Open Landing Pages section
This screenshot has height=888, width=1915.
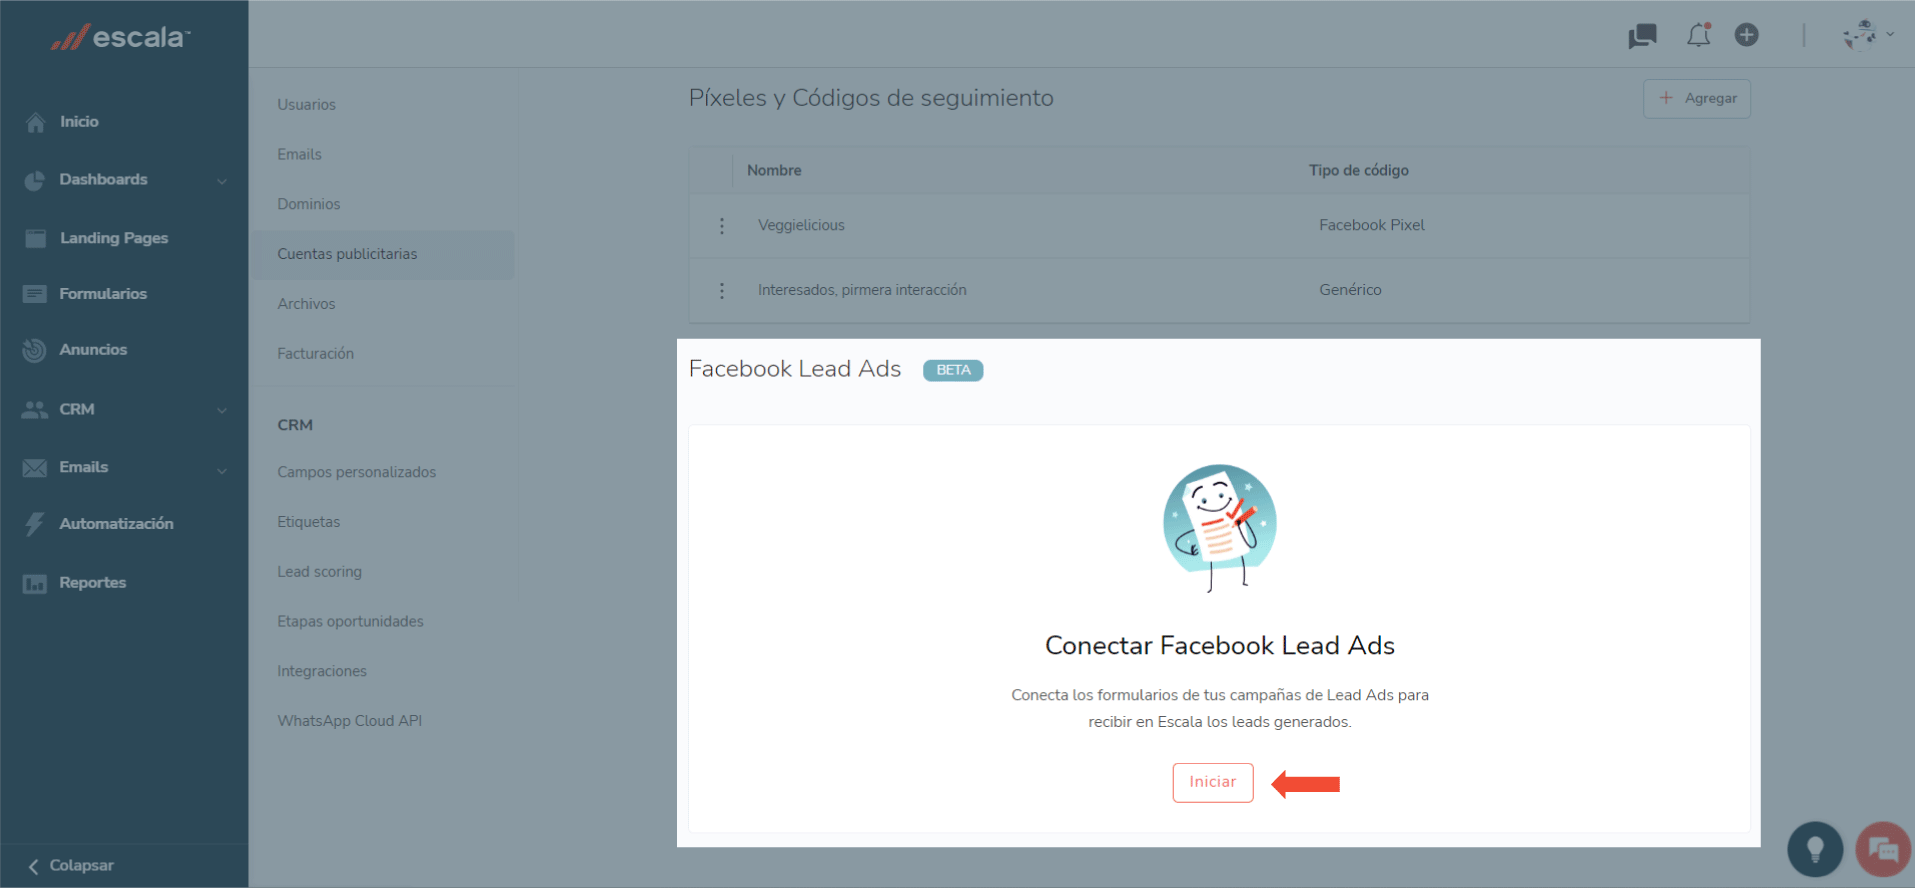[114, 238]
